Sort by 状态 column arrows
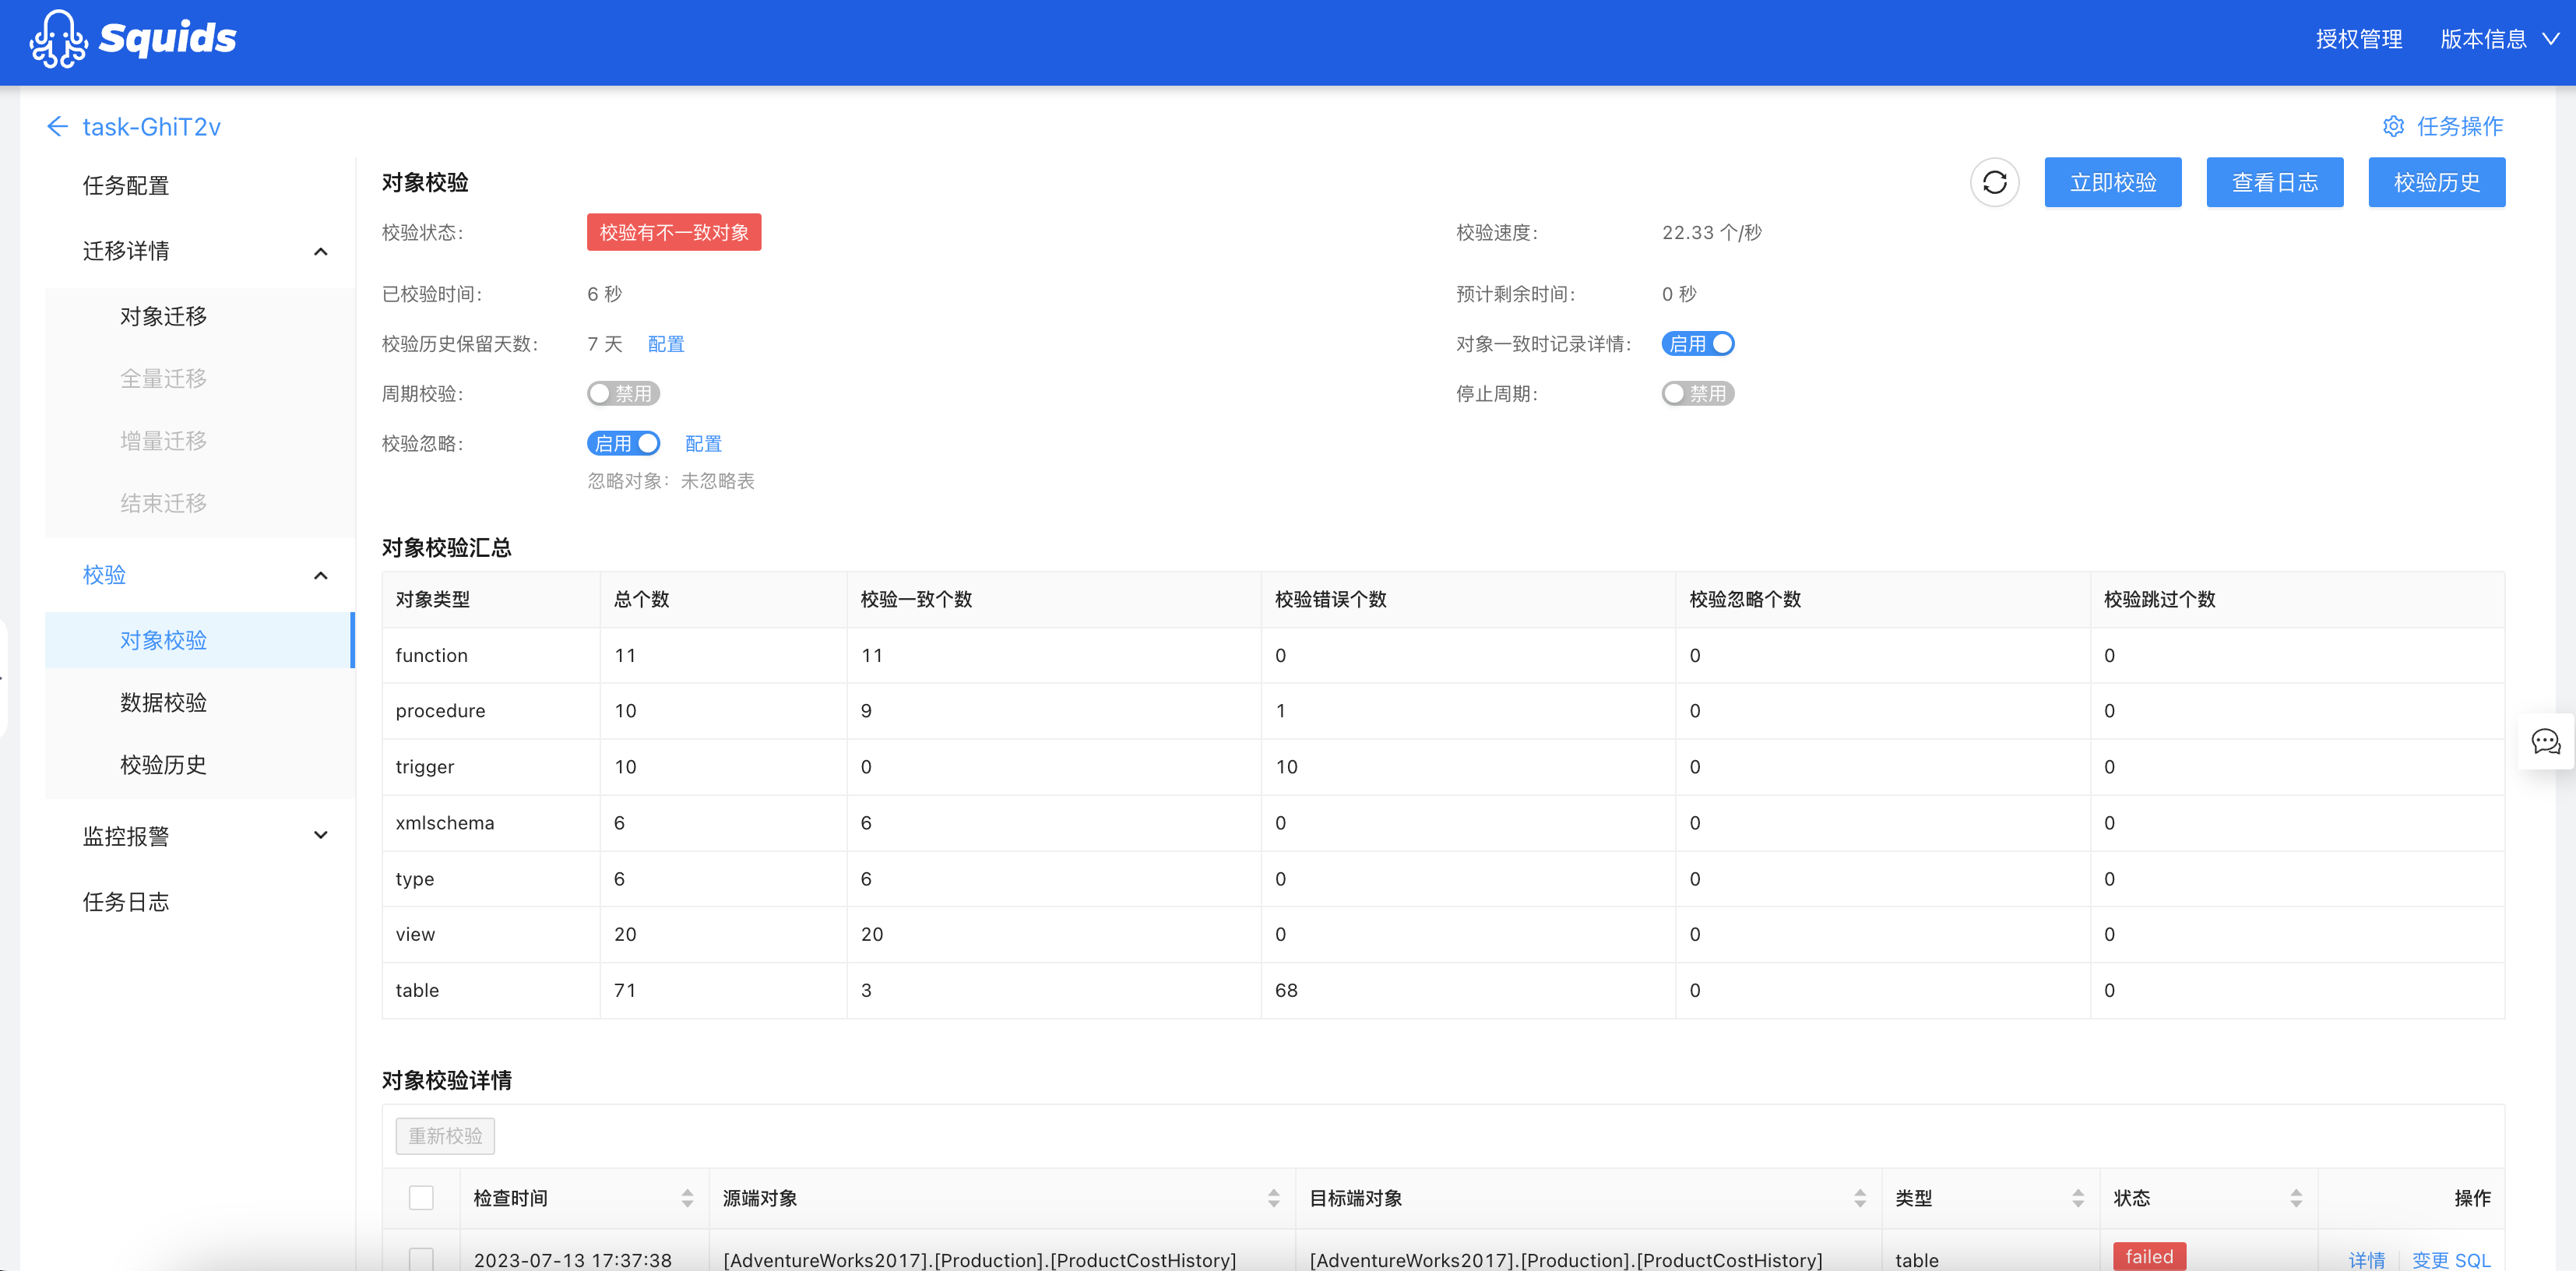The width and height of the screenshot is (2576, 1271). (x=2295, y=1198)
